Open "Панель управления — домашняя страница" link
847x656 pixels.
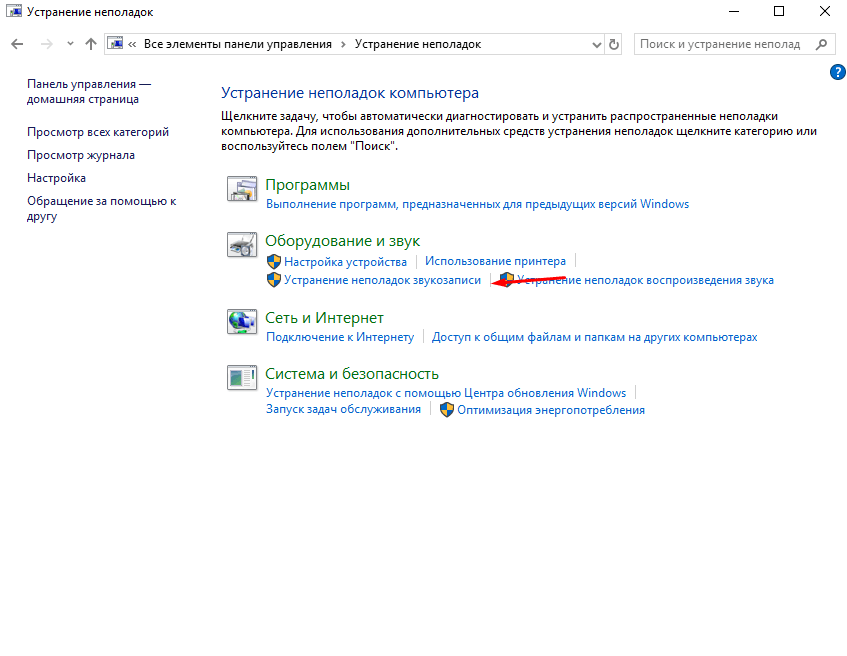tap(89, 91)
